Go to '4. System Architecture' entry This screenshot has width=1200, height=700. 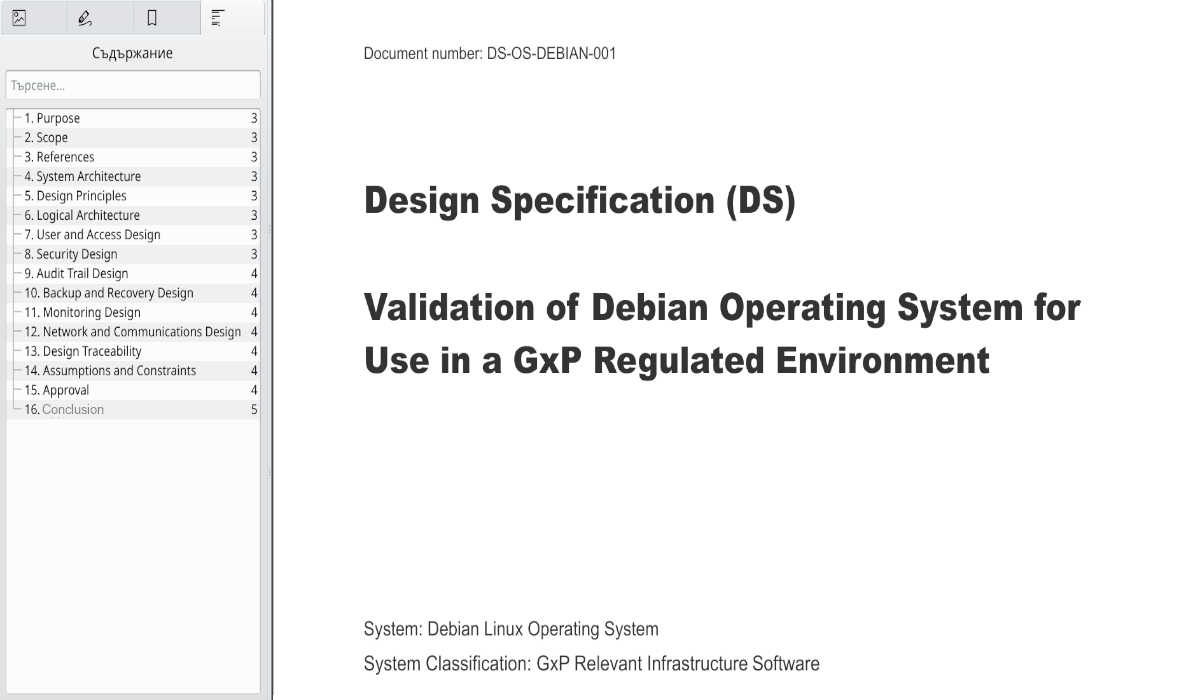133,176
